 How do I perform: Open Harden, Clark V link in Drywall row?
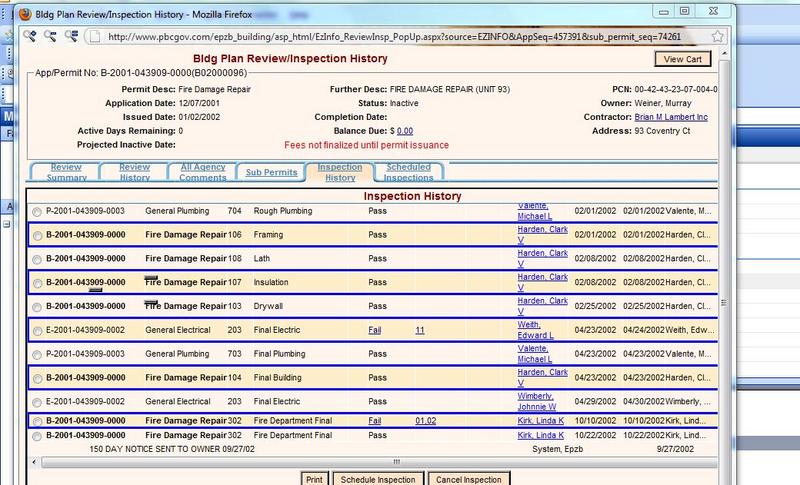[x=542, y=306]
